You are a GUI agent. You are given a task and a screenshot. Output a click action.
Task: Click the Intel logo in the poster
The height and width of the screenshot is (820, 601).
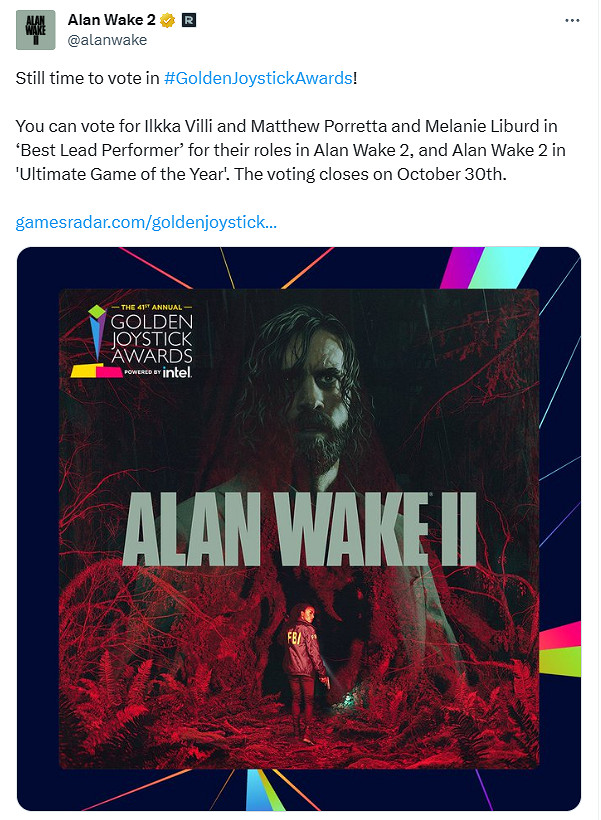click(177, 372)
